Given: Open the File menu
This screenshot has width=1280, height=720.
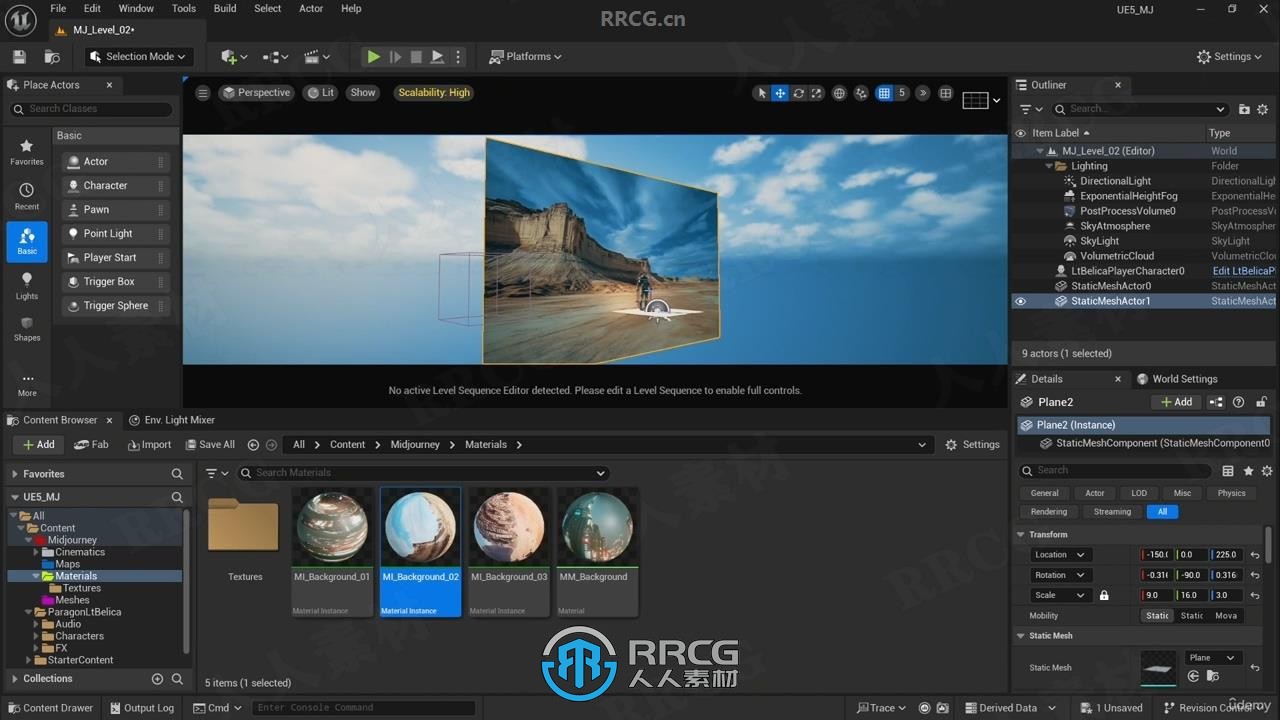Looking at the screenshot, I should (58, 8).
